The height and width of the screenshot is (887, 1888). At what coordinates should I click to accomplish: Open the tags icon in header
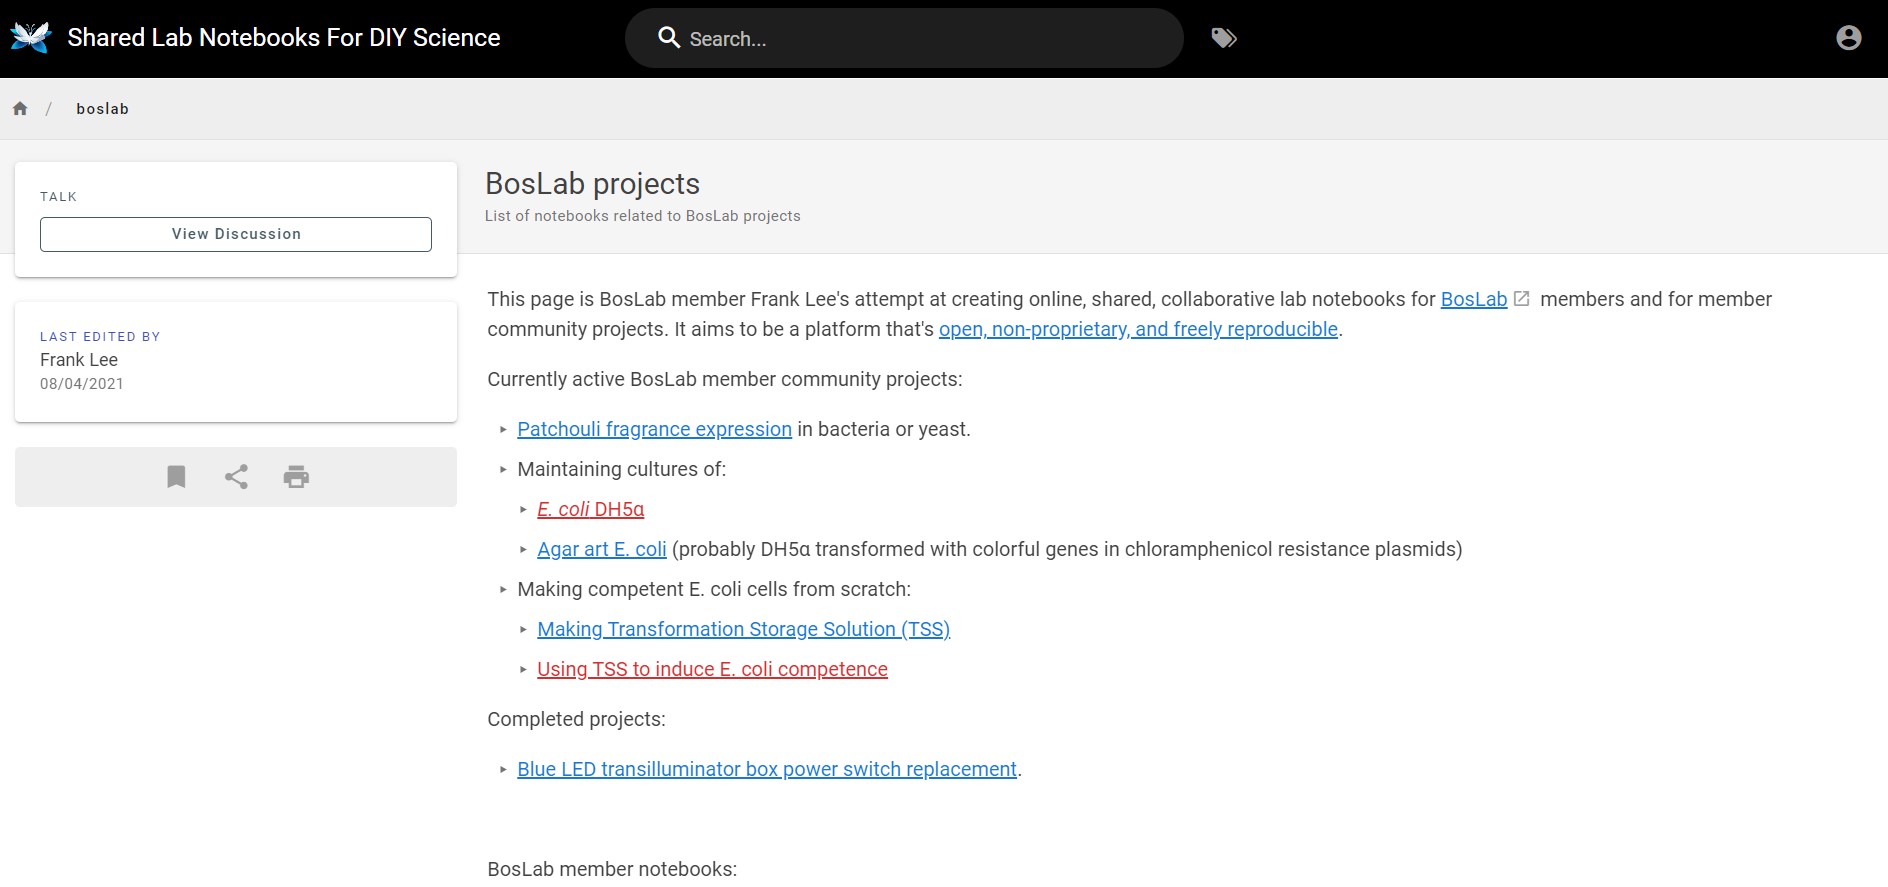(1224, 38)
